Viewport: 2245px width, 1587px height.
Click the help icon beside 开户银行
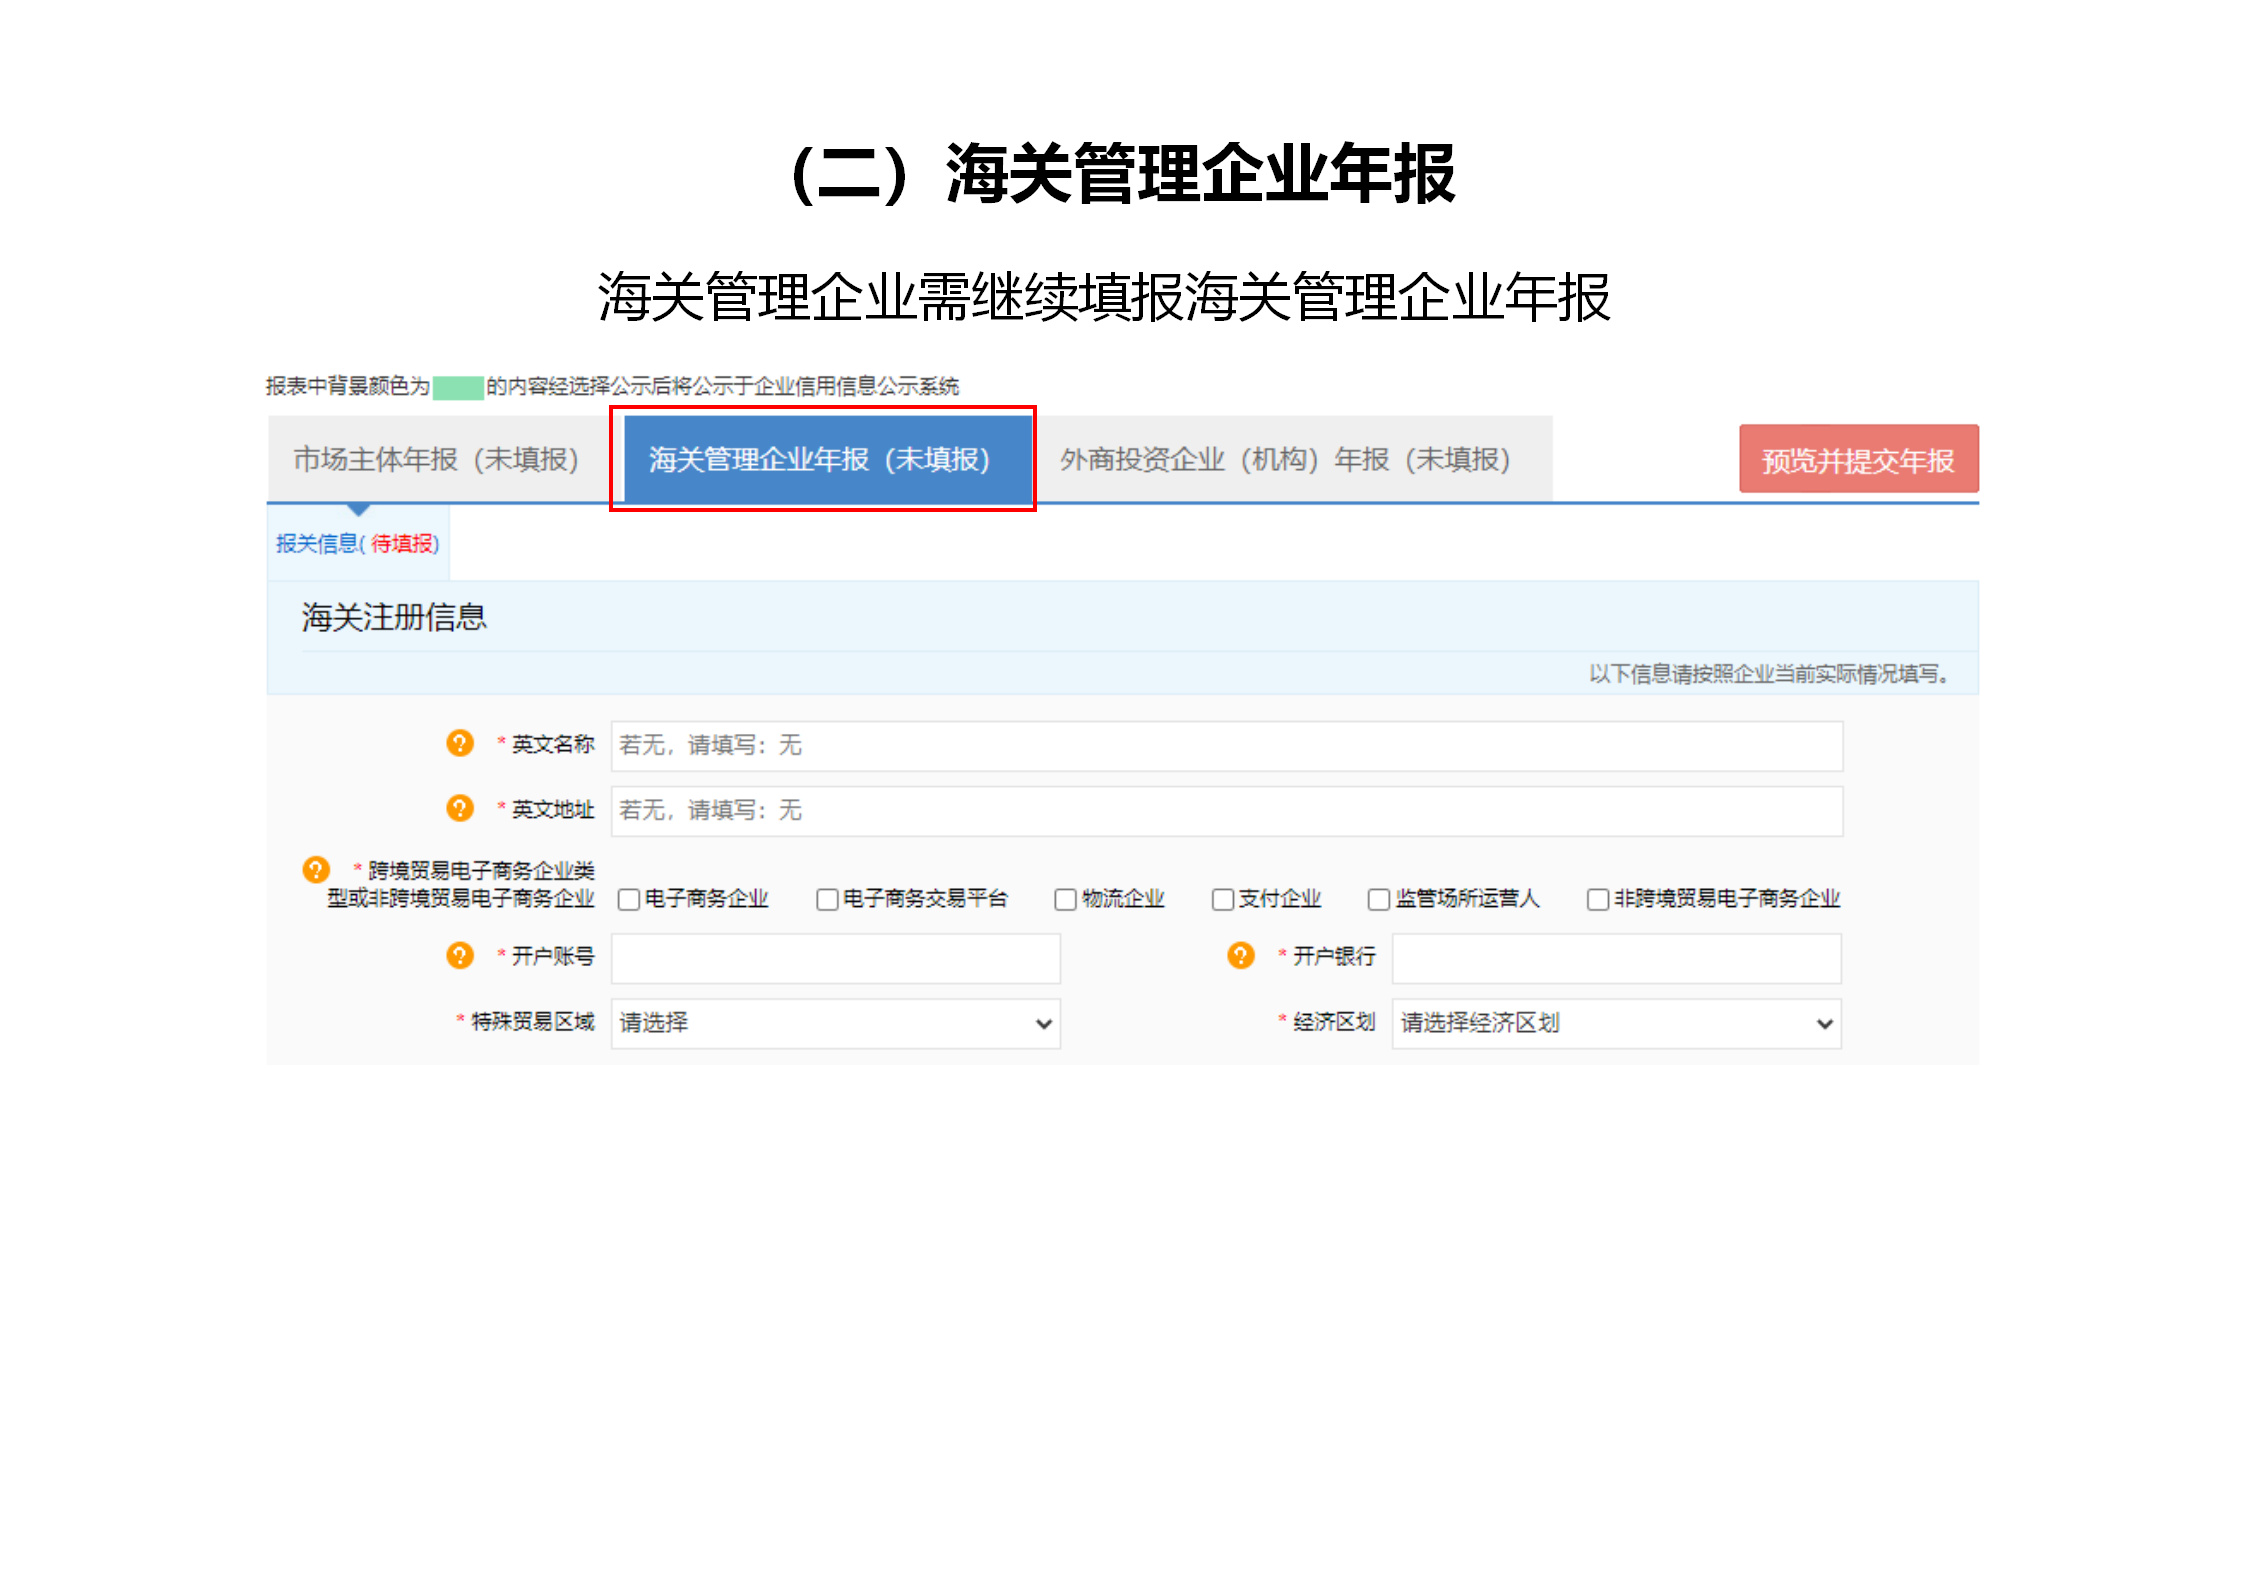(x=1240, y=956)
